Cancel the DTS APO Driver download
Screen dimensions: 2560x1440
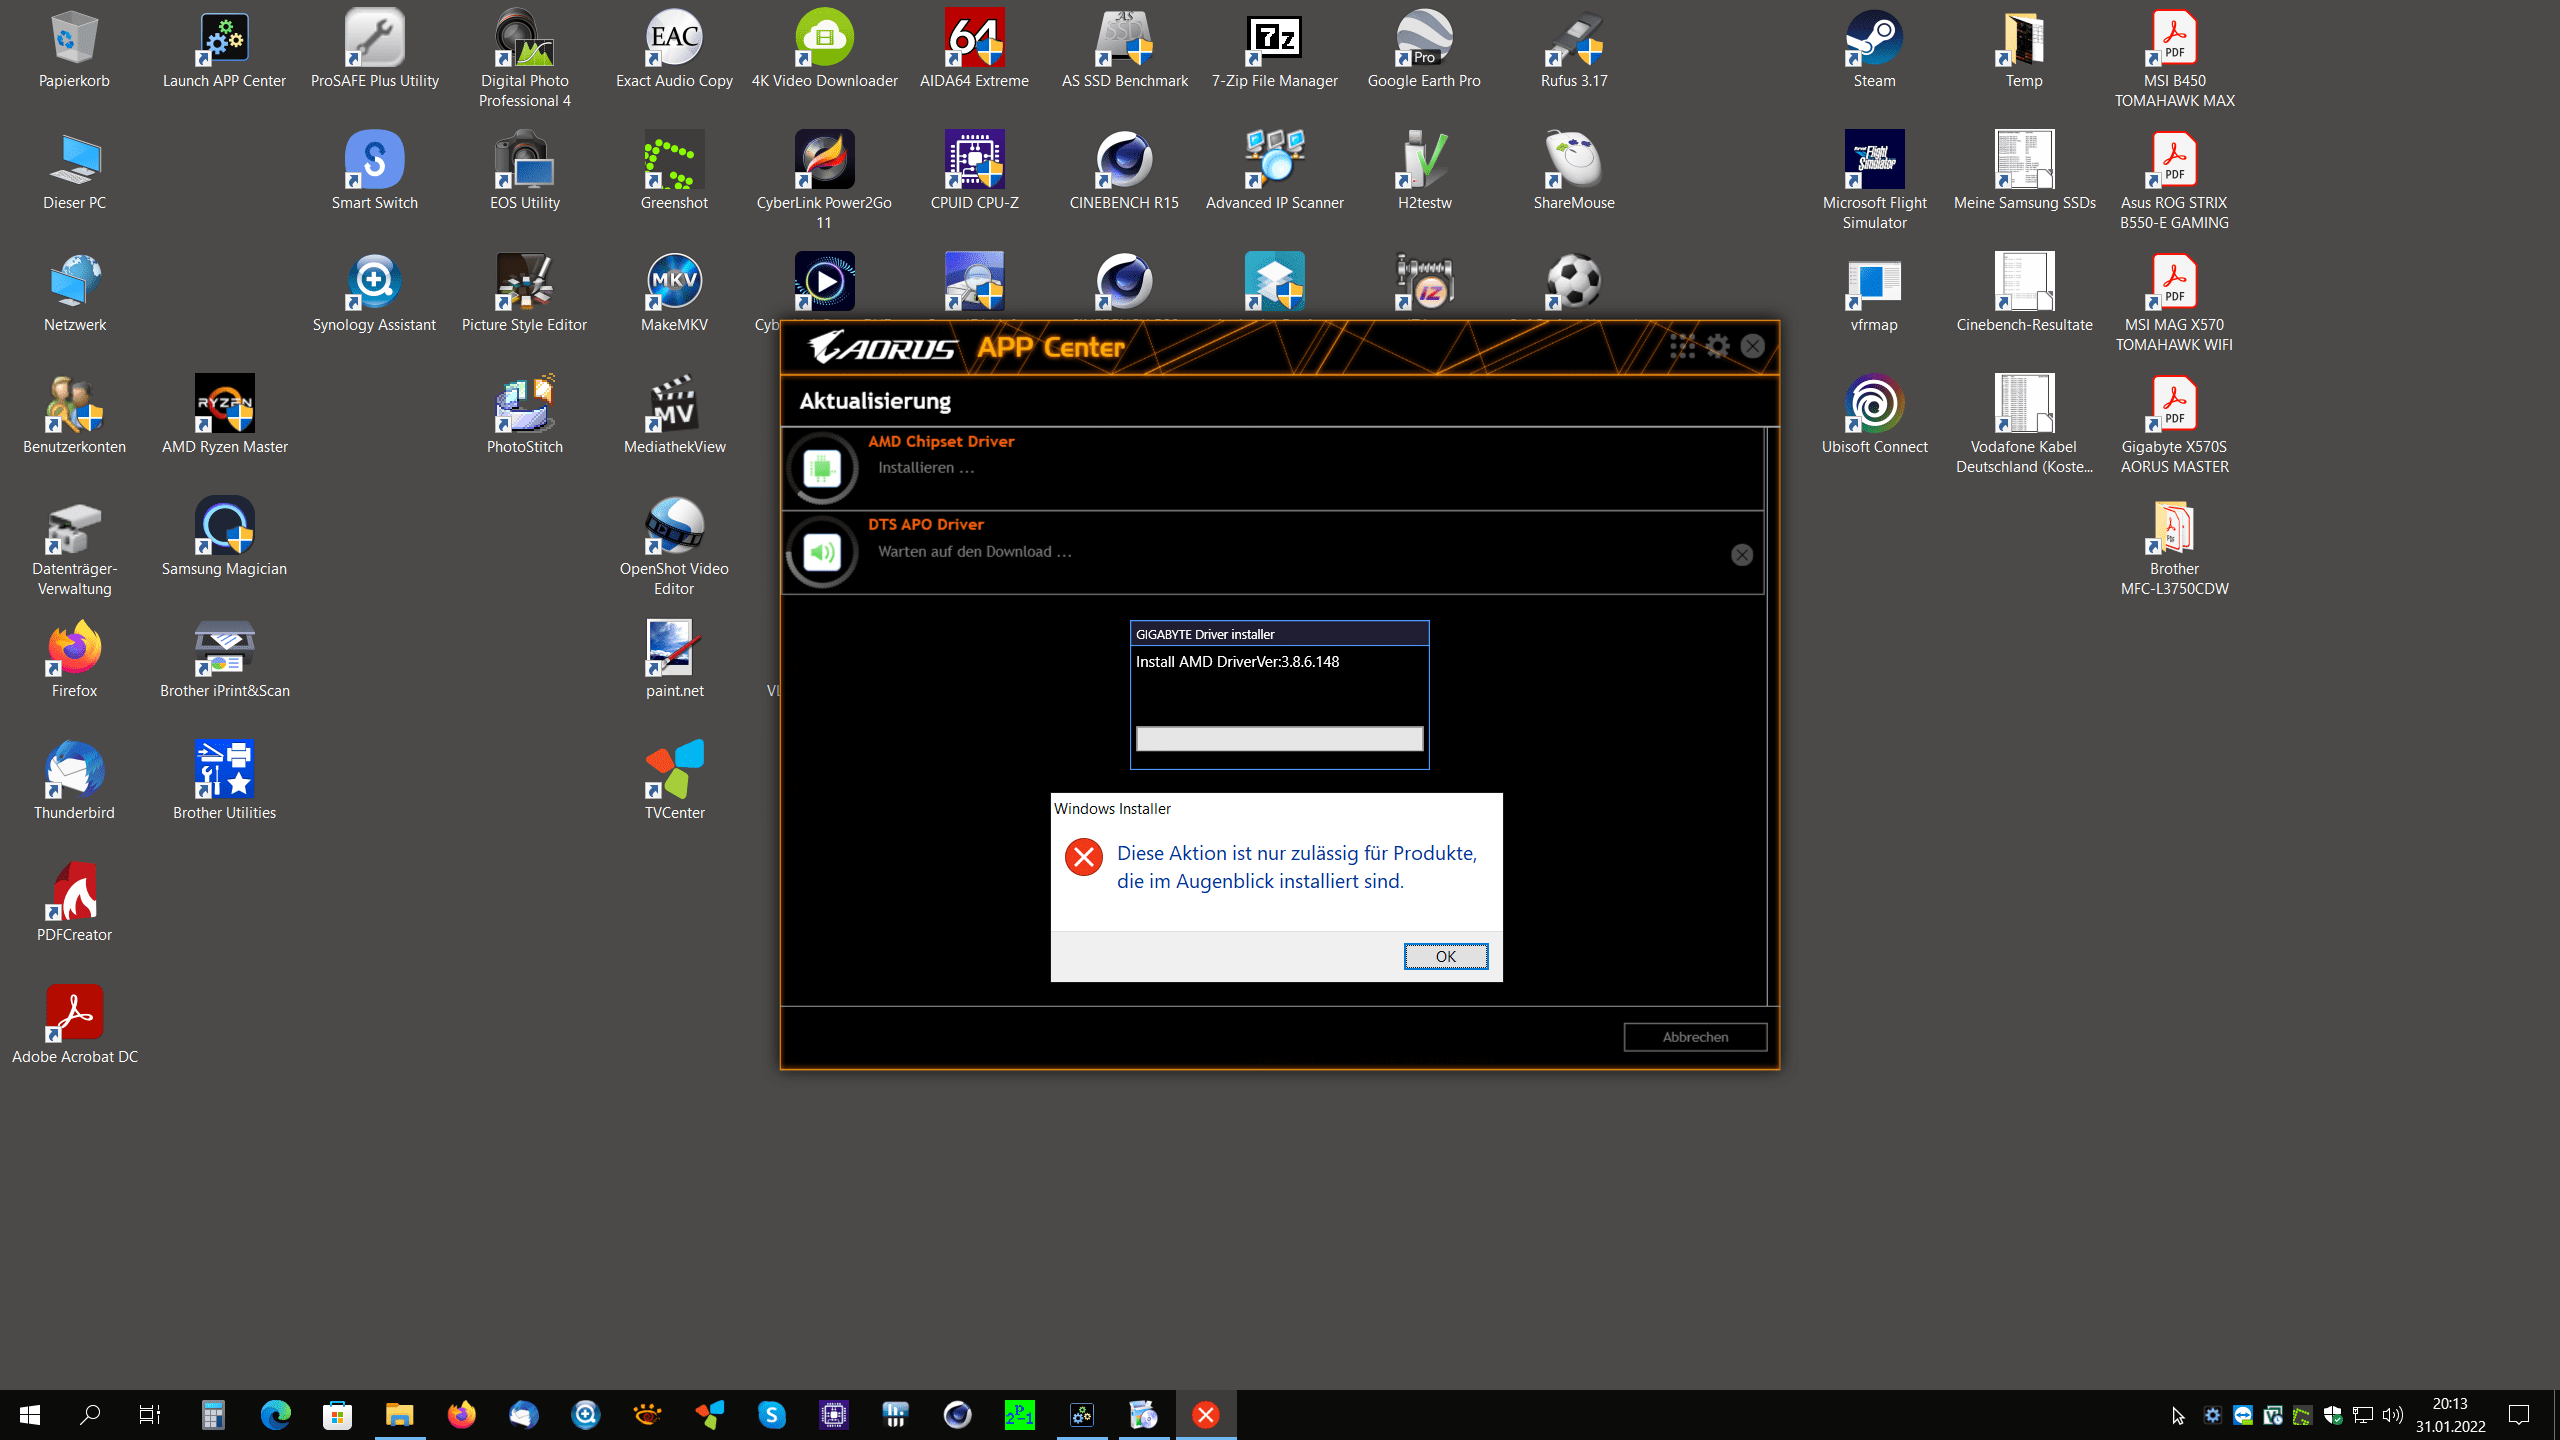click(1741, 555)
